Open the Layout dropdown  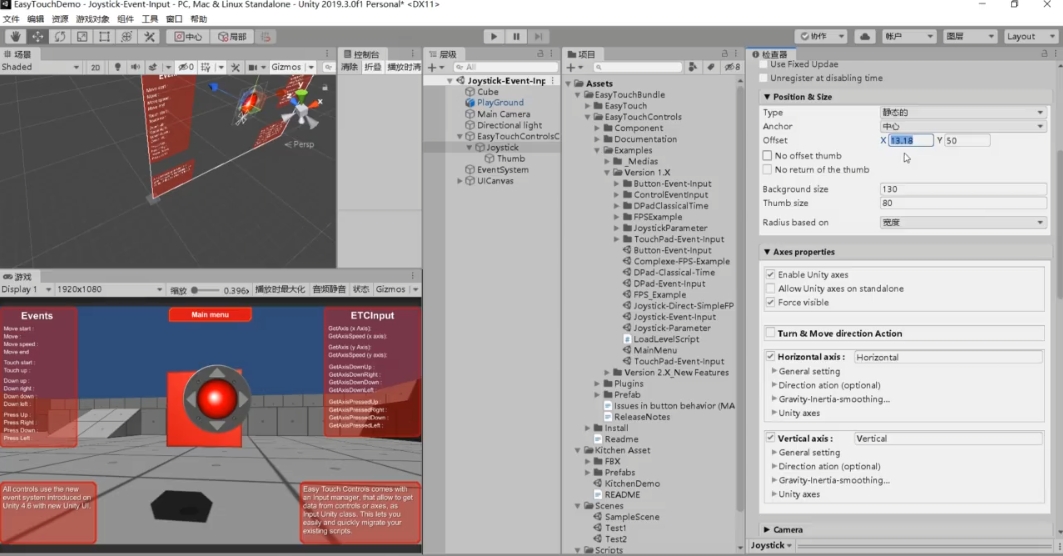pos(1029,37)
